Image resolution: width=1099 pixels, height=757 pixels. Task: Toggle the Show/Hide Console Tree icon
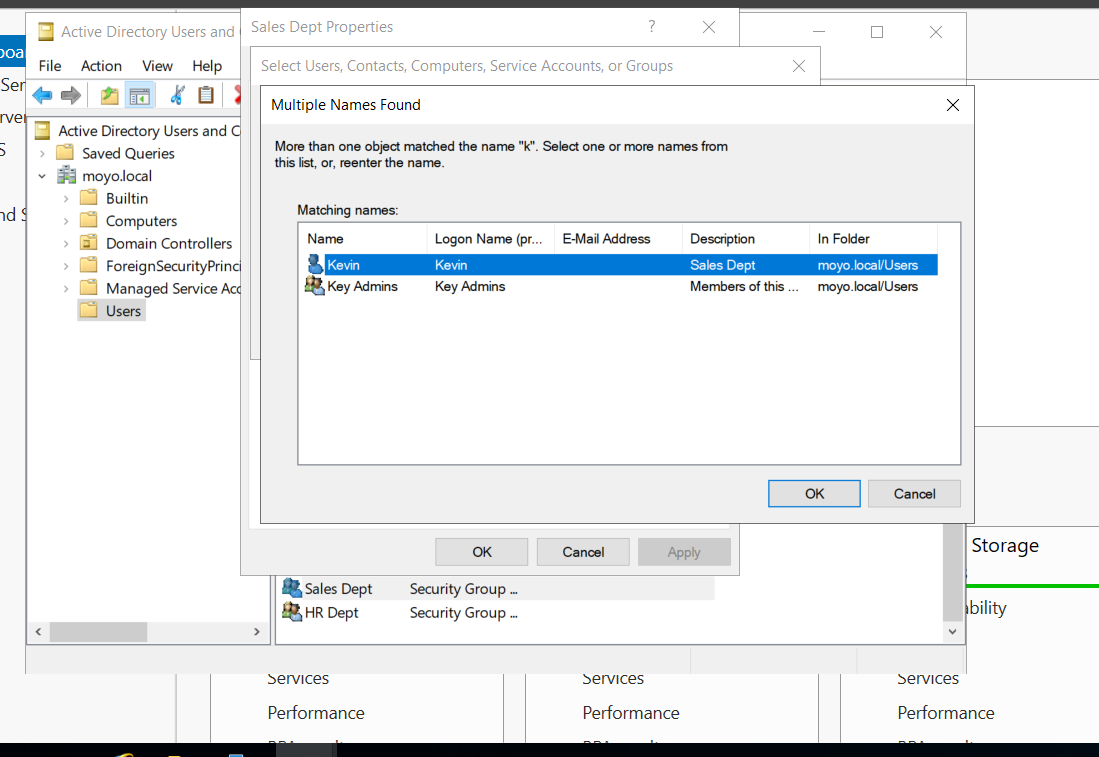click(140, 95)
